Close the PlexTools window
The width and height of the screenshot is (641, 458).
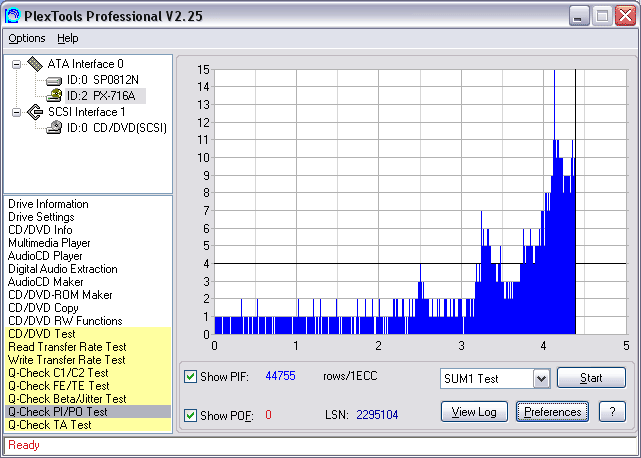point(626,16)
